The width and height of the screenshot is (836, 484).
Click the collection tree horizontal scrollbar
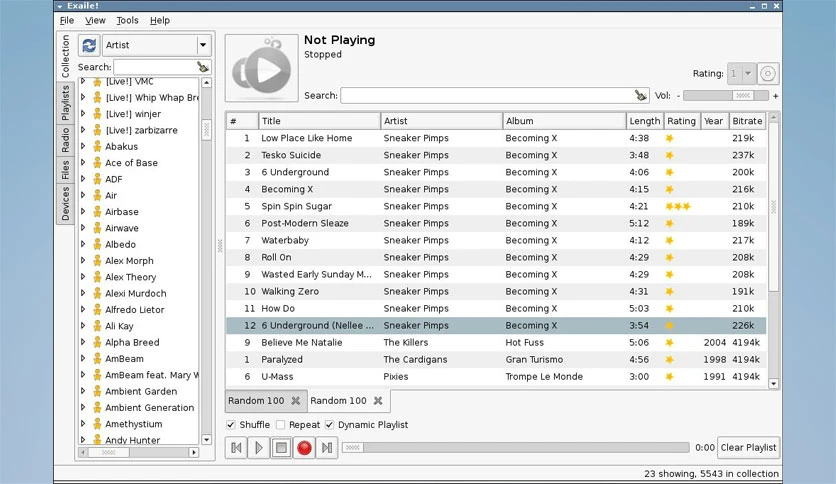pyautogui.click(x=140, y=453)
